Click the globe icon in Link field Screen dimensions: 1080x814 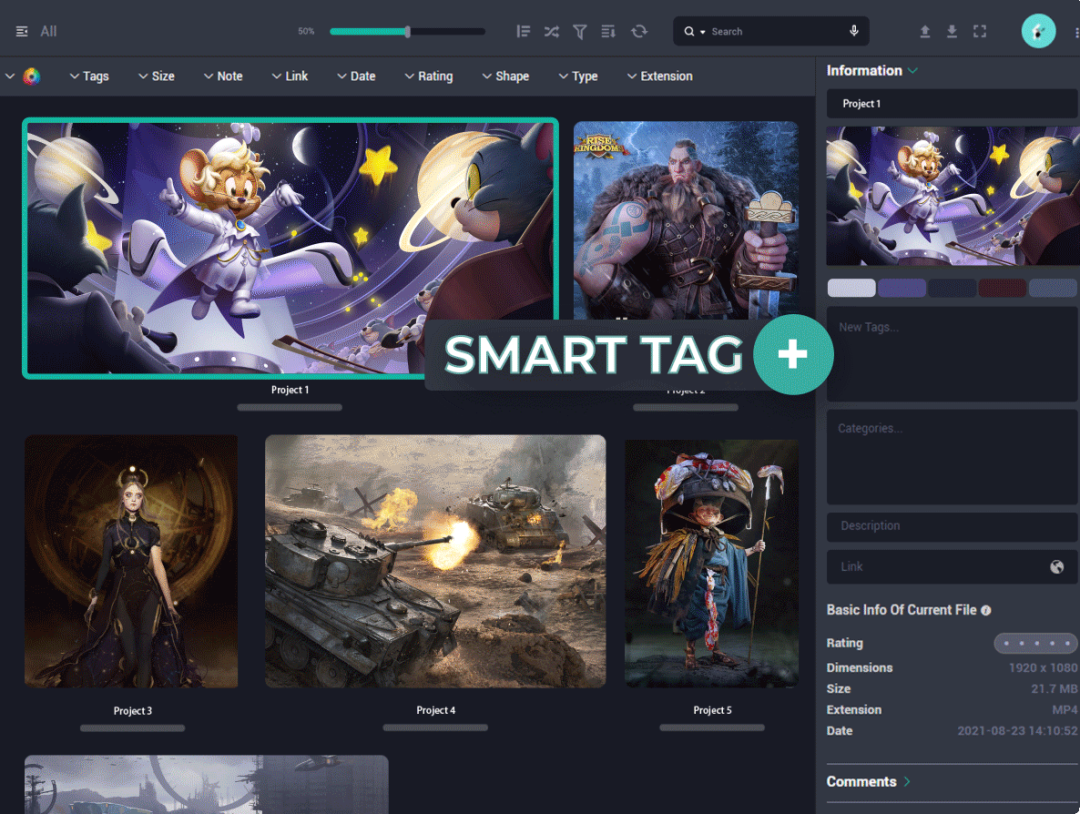1057,566
